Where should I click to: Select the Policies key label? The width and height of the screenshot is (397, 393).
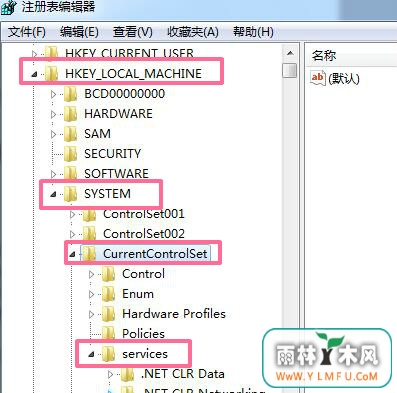click(143, 334)
